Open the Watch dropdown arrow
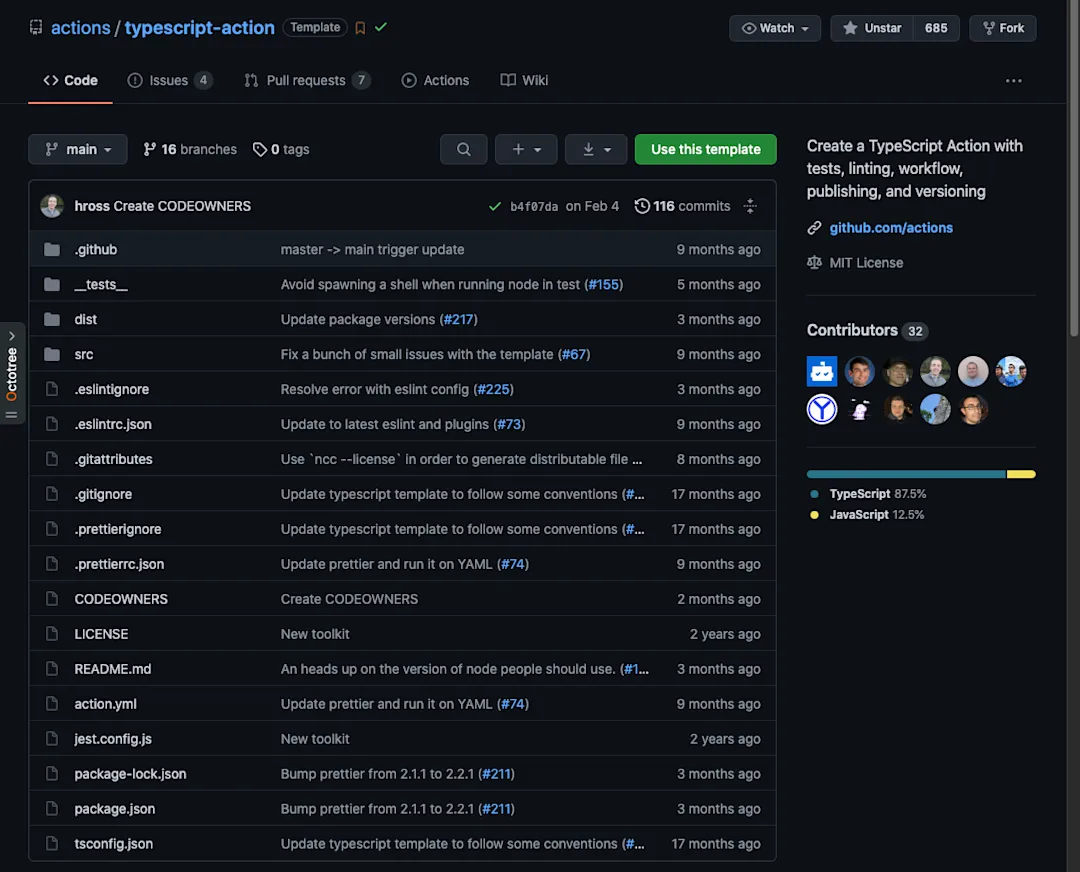This screenshot has width=1080, height=872. 805,28
